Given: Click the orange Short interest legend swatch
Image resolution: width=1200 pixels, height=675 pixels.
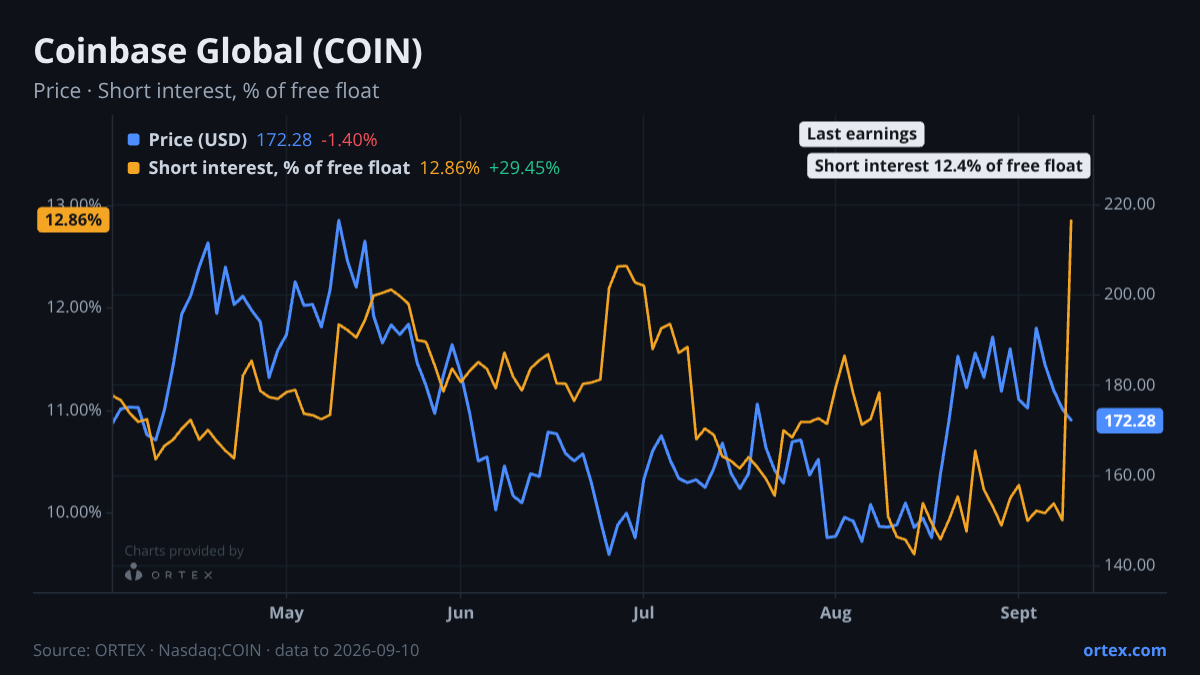Looking at the screenshot, I should [134, 168].
